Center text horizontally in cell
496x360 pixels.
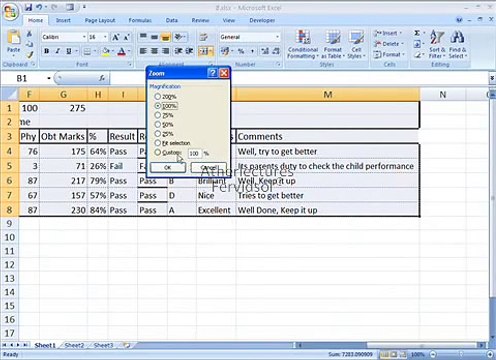click(x=154, y=51)
